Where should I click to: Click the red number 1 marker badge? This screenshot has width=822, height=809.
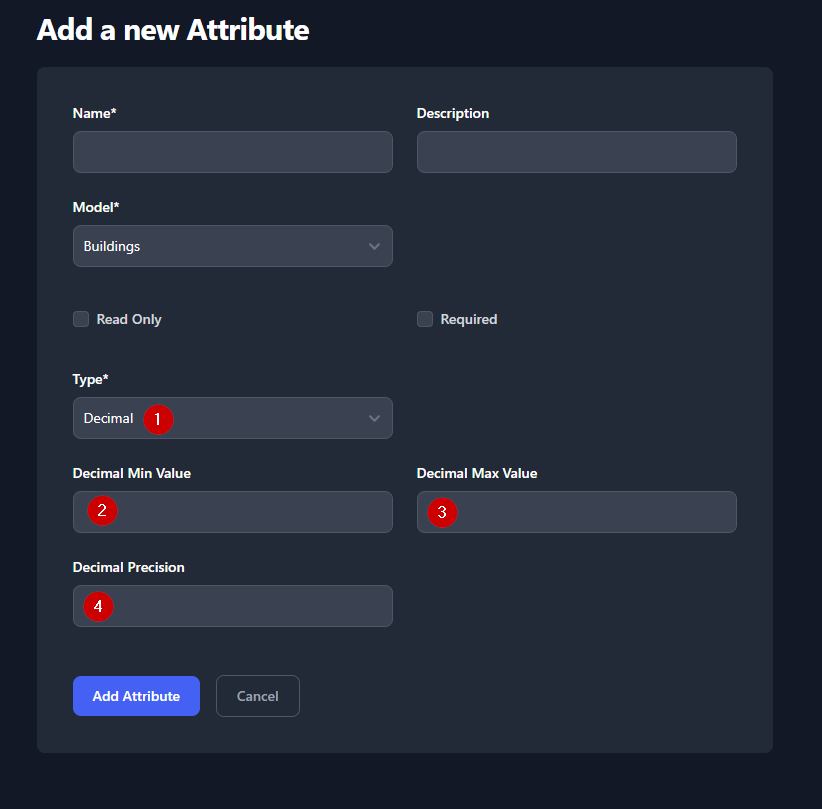157,419
